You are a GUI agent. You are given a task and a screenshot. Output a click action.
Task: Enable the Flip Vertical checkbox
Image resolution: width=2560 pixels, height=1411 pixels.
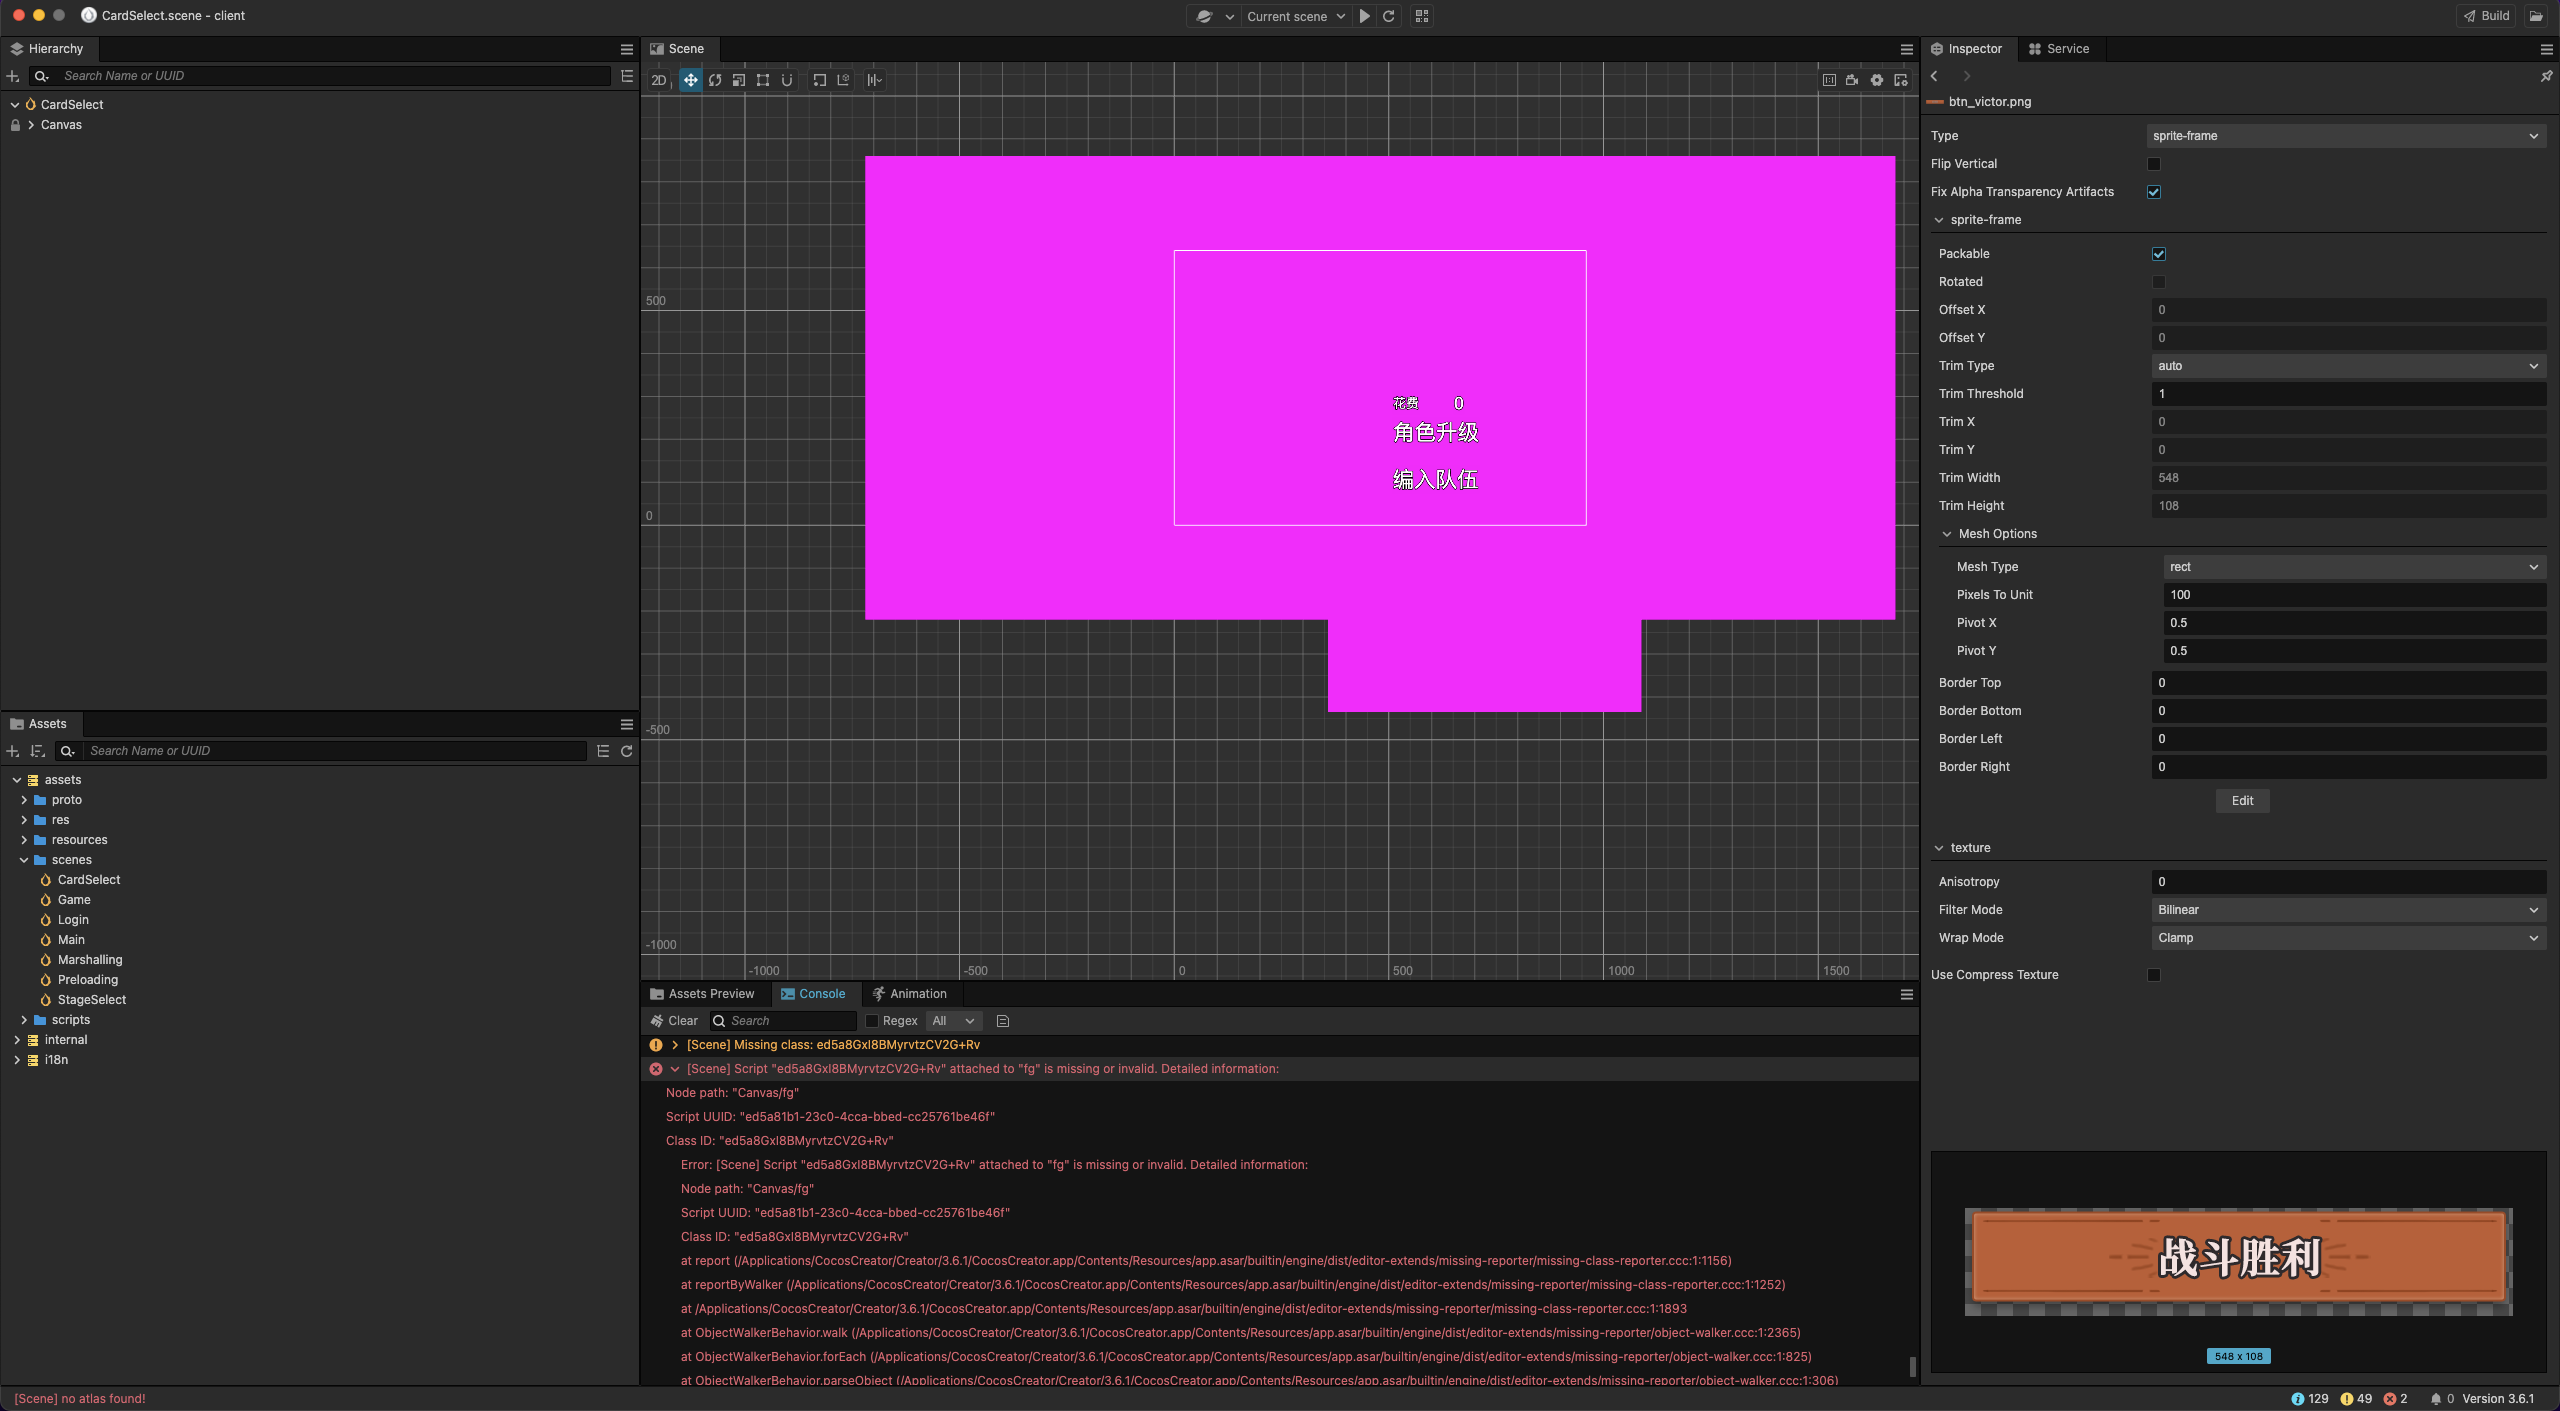pos(2154,164)
